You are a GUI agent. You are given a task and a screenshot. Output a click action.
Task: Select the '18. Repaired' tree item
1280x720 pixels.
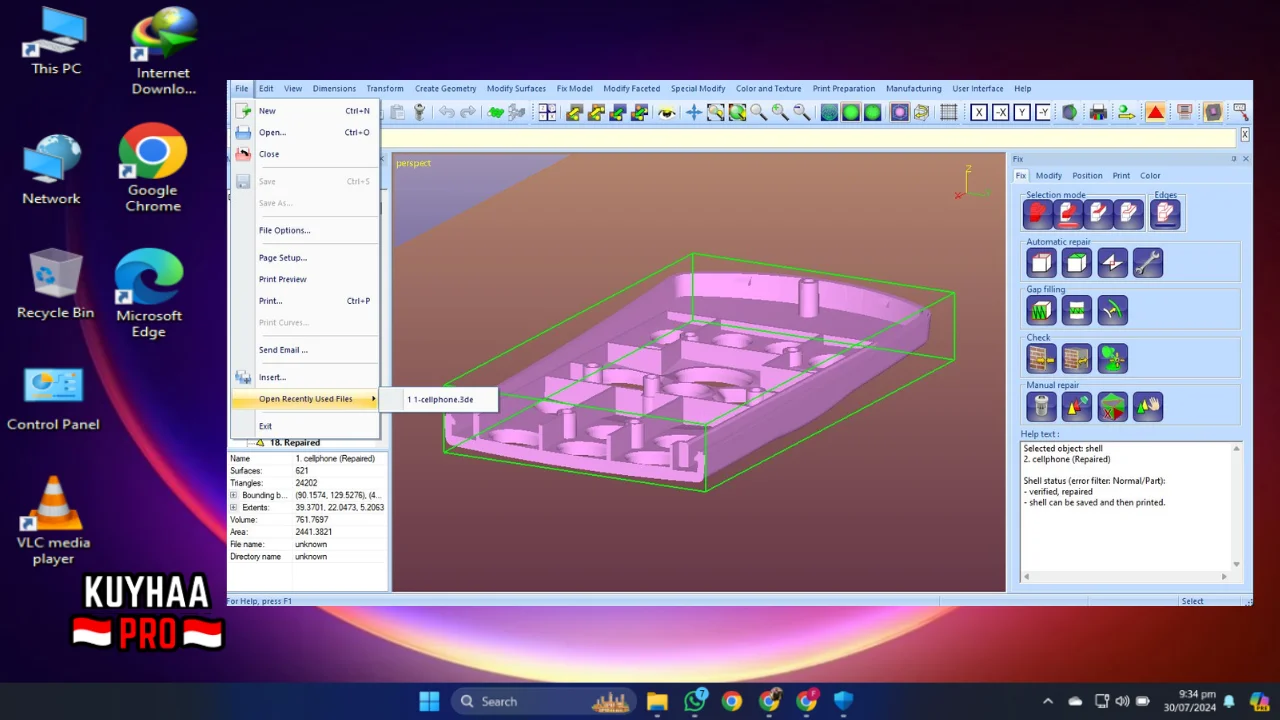tap(294, 442)
